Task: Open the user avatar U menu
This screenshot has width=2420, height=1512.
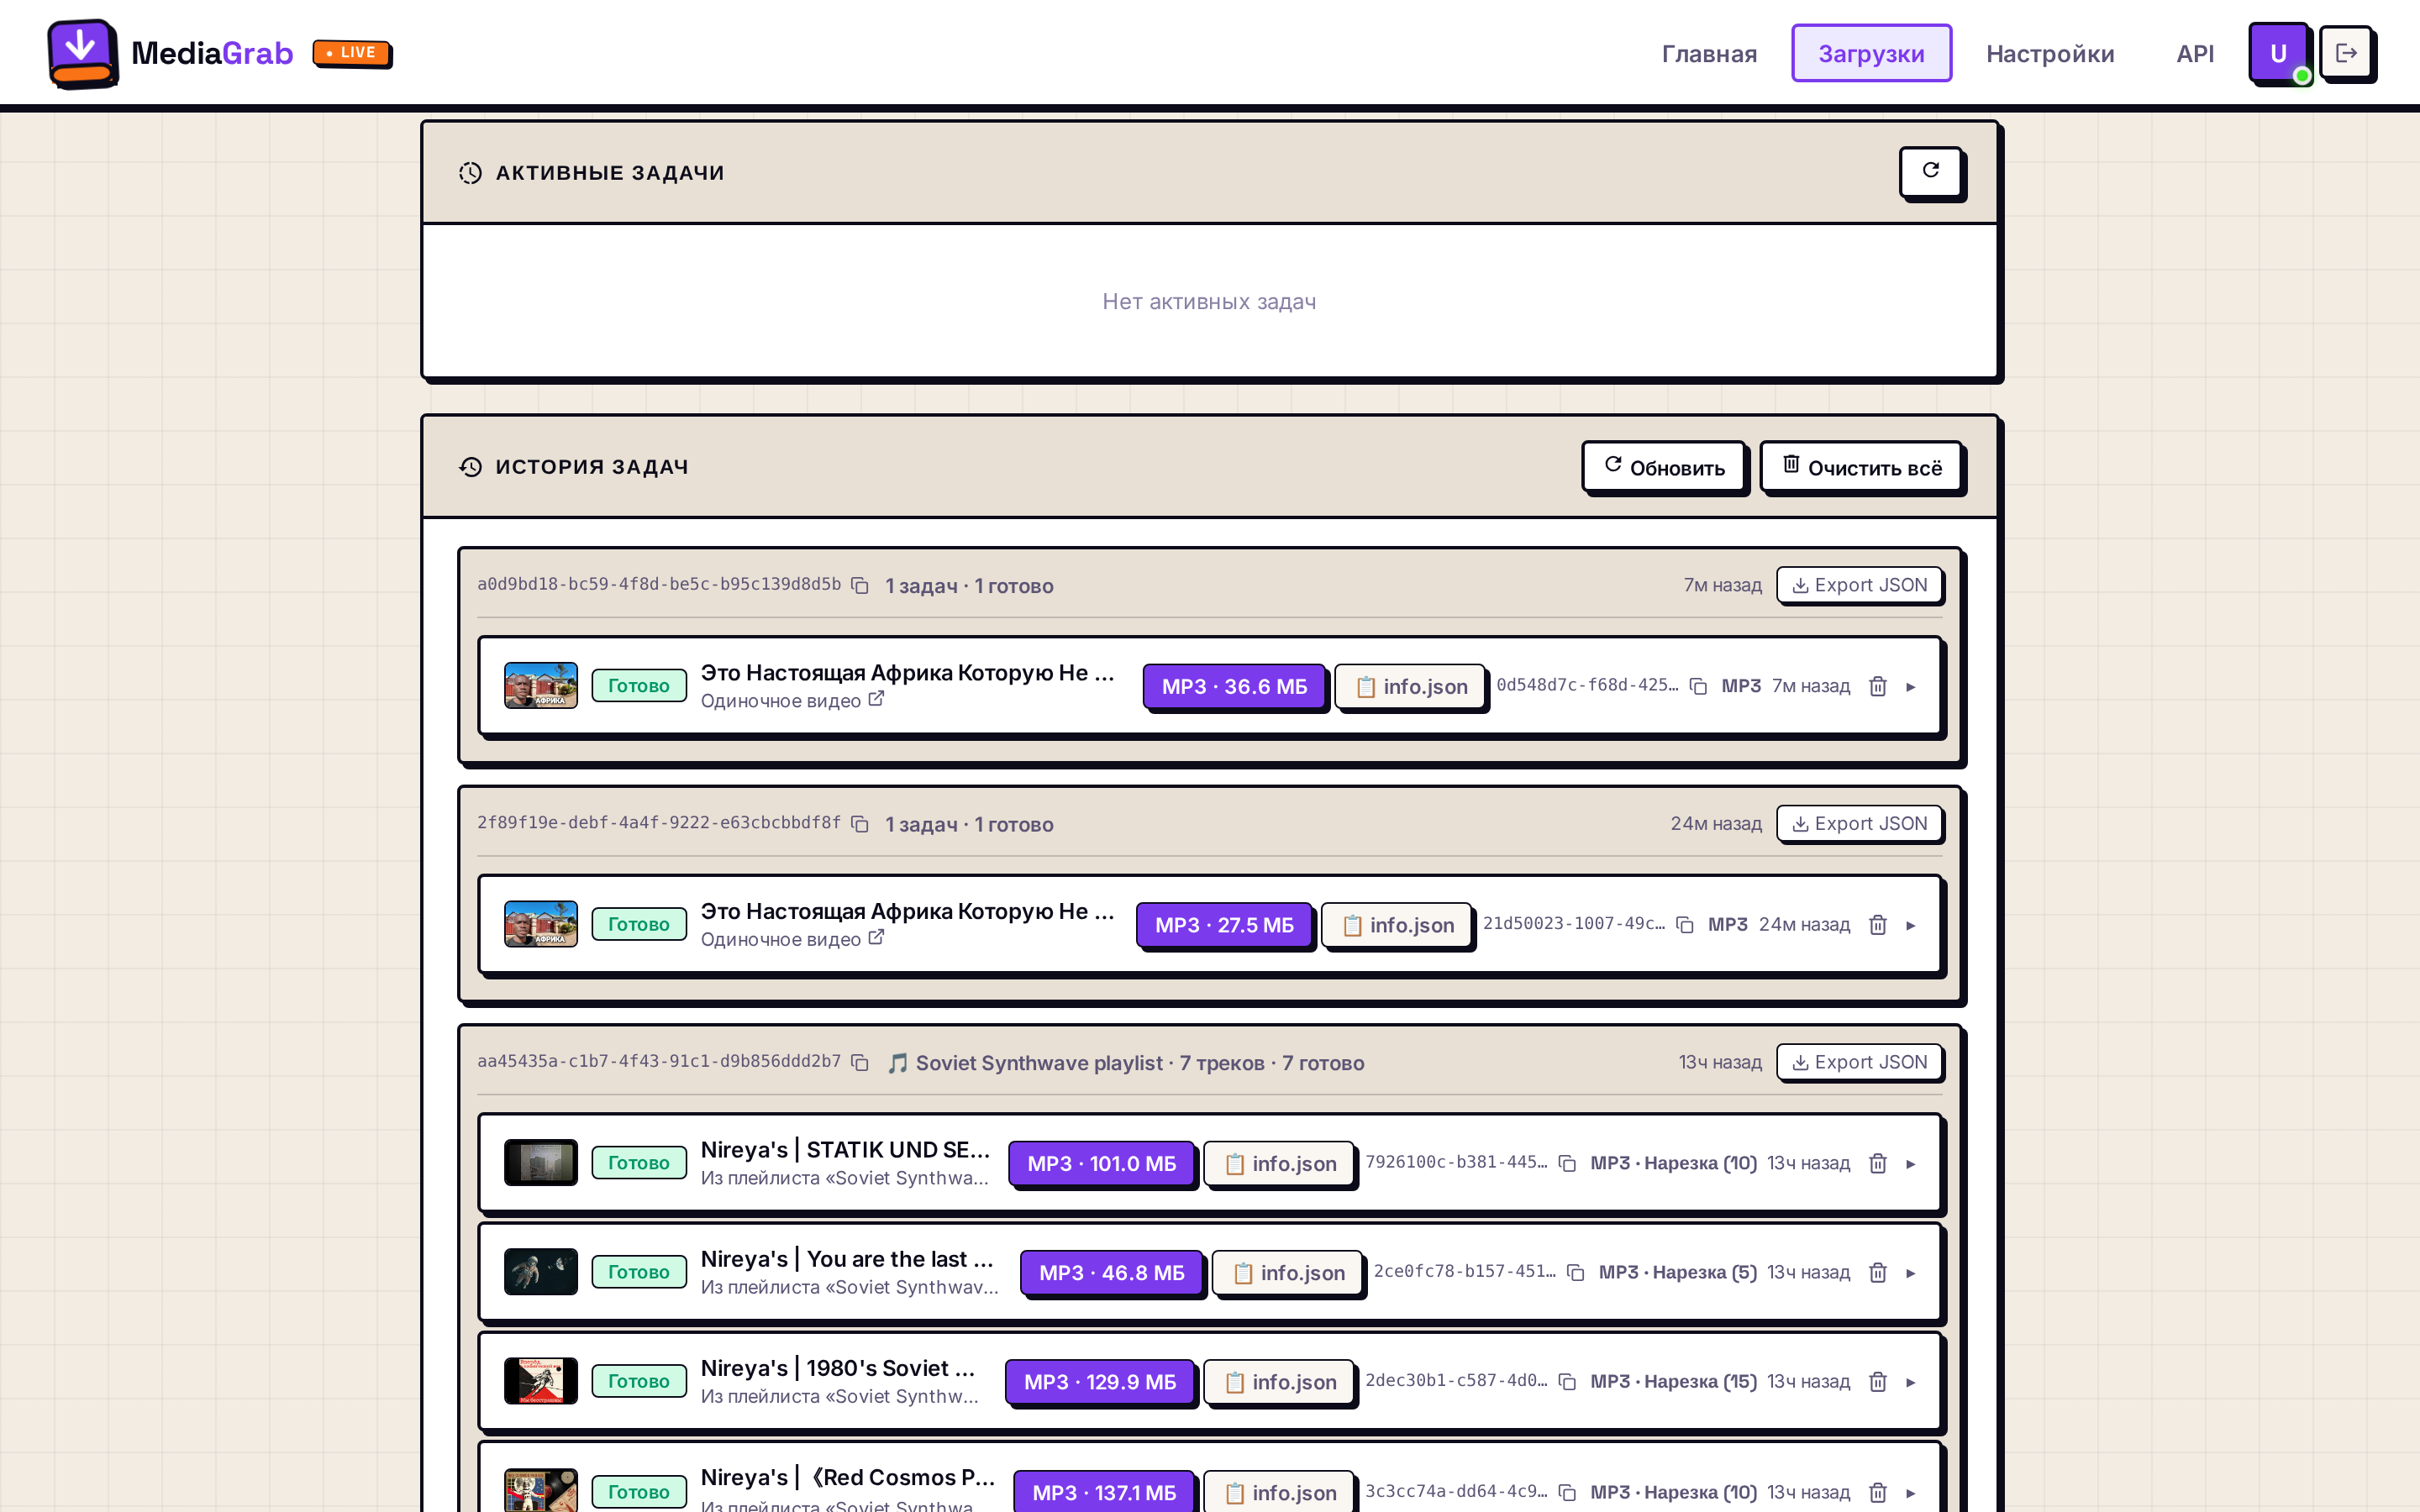Action: (2278, 53)
